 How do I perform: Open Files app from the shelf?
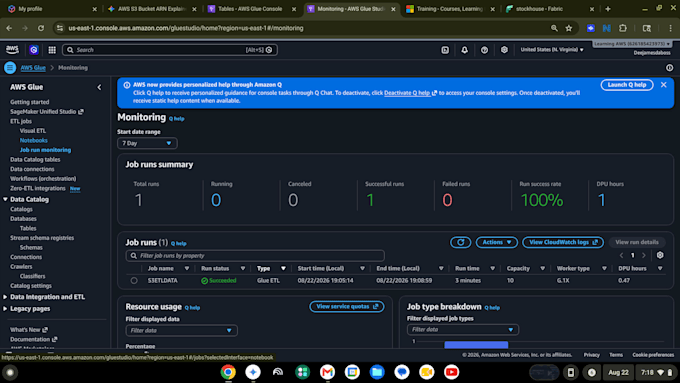point(377,372)
